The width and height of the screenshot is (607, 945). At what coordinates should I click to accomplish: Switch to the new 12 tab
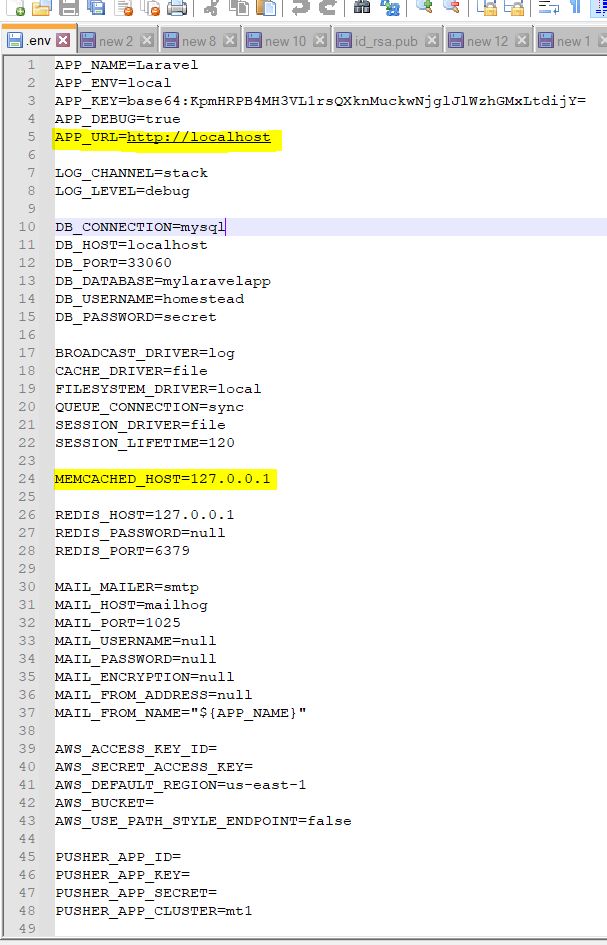[x=487, y=41]
